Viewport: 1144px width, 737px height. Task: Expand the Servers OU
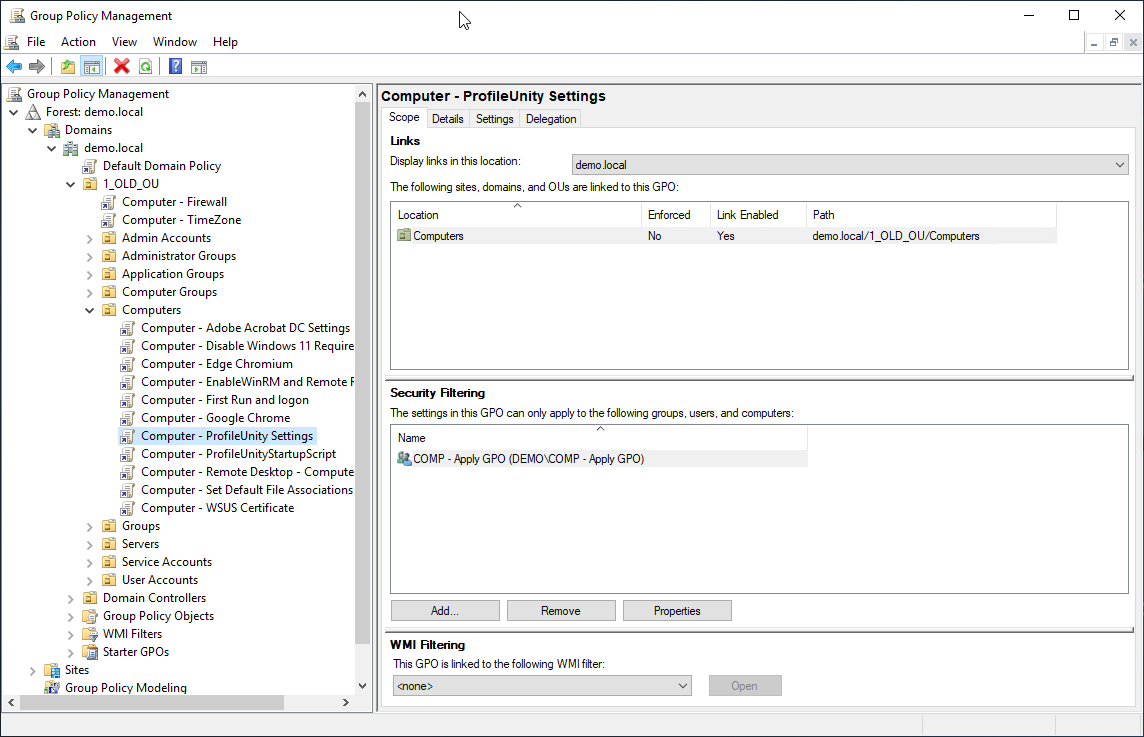tap(90, 544)
